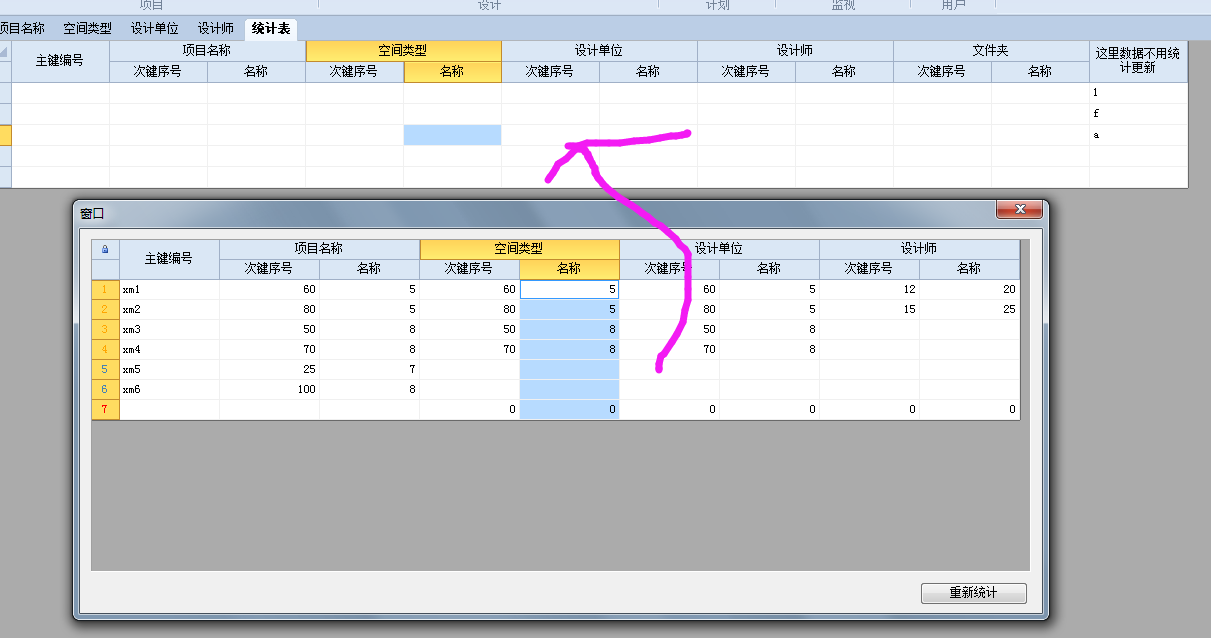Switch to the 项目名称 tab

[22, 29]
